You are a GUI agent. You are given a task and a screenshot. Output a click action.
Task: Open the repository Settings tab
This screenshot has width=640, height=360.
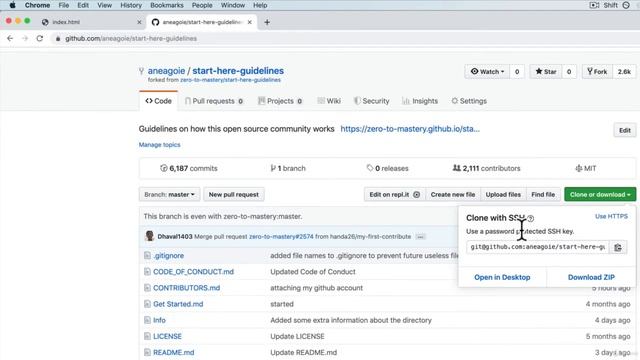click(x=469, y=101)
